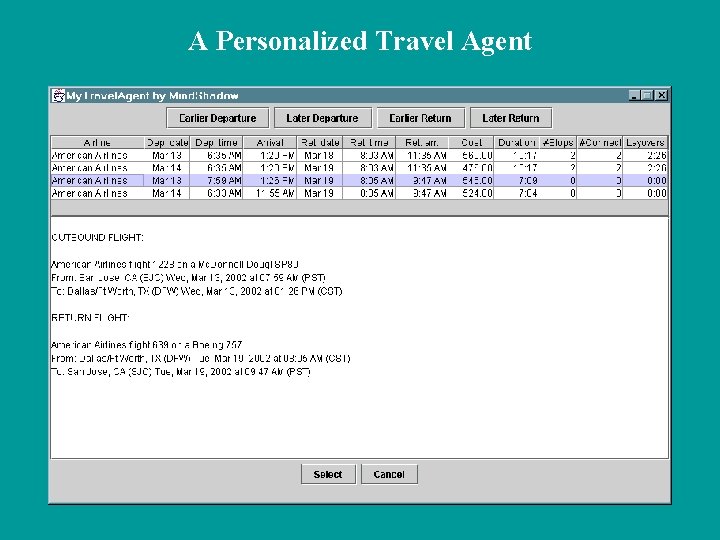Screen dimensions: 720x540
Task: Click the Ret. arr. column header
Action: (x=422, y=142)
